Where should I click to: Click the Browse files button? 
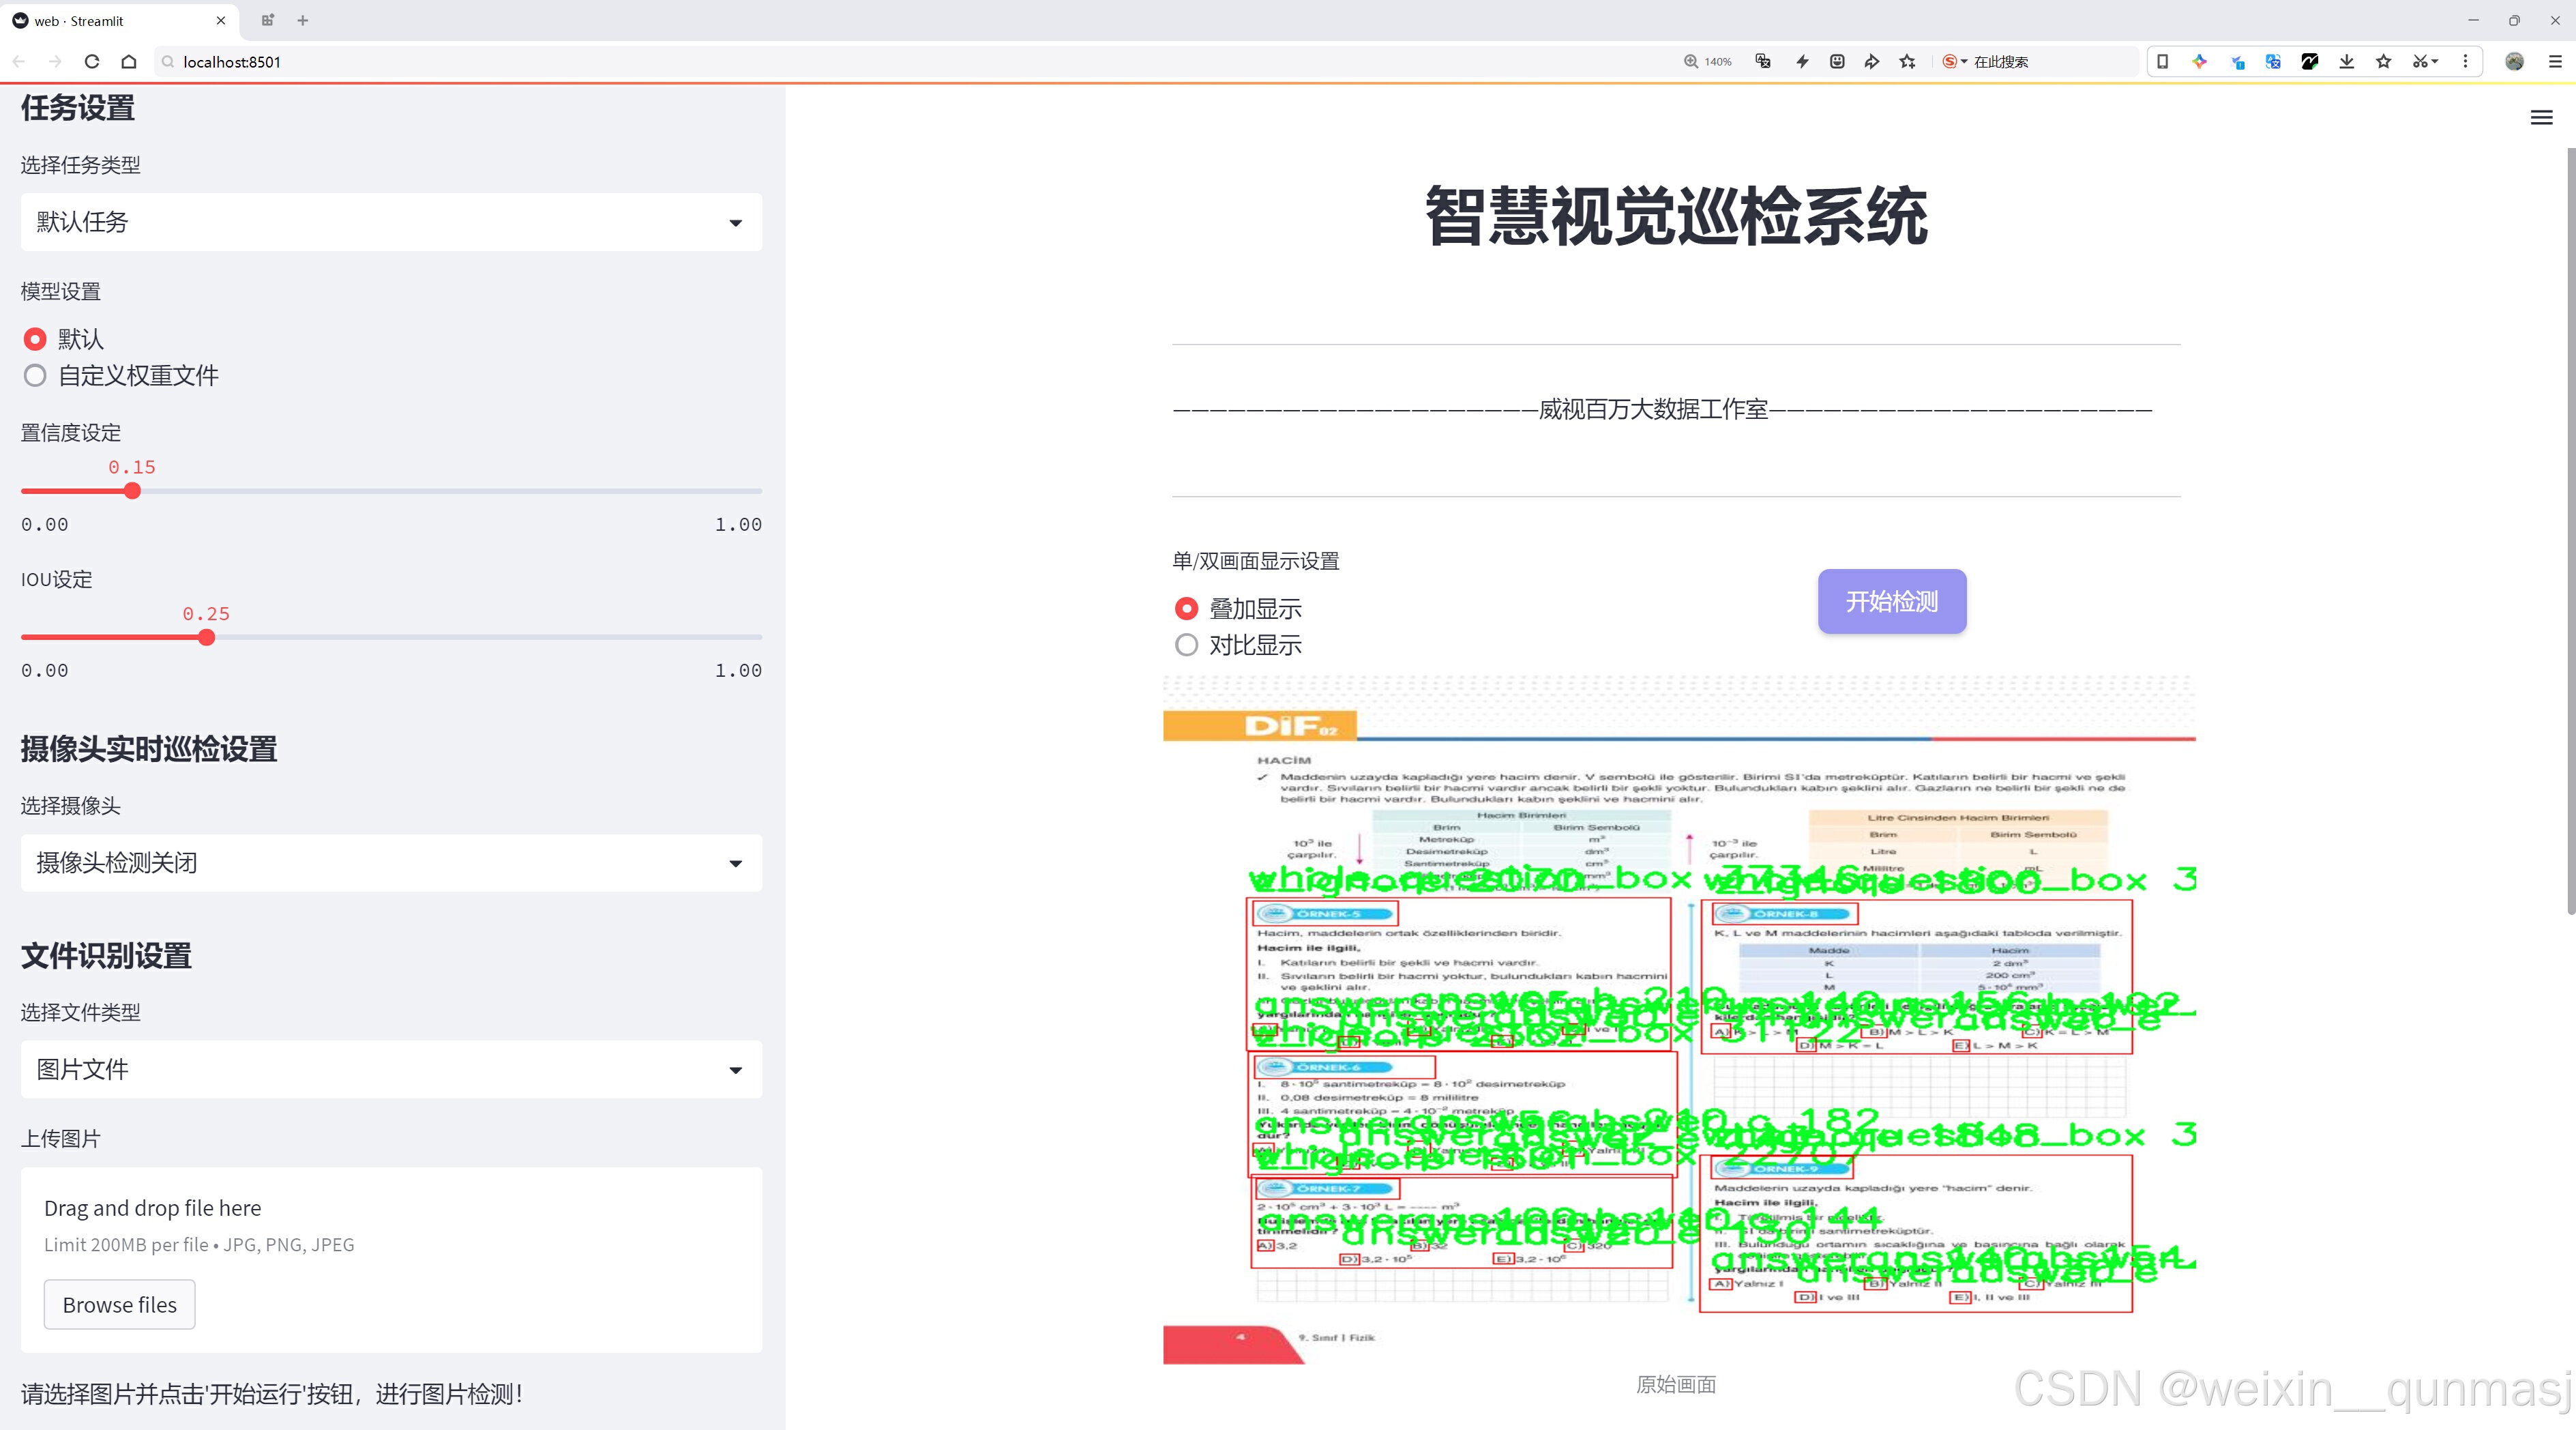[119, 1304]
